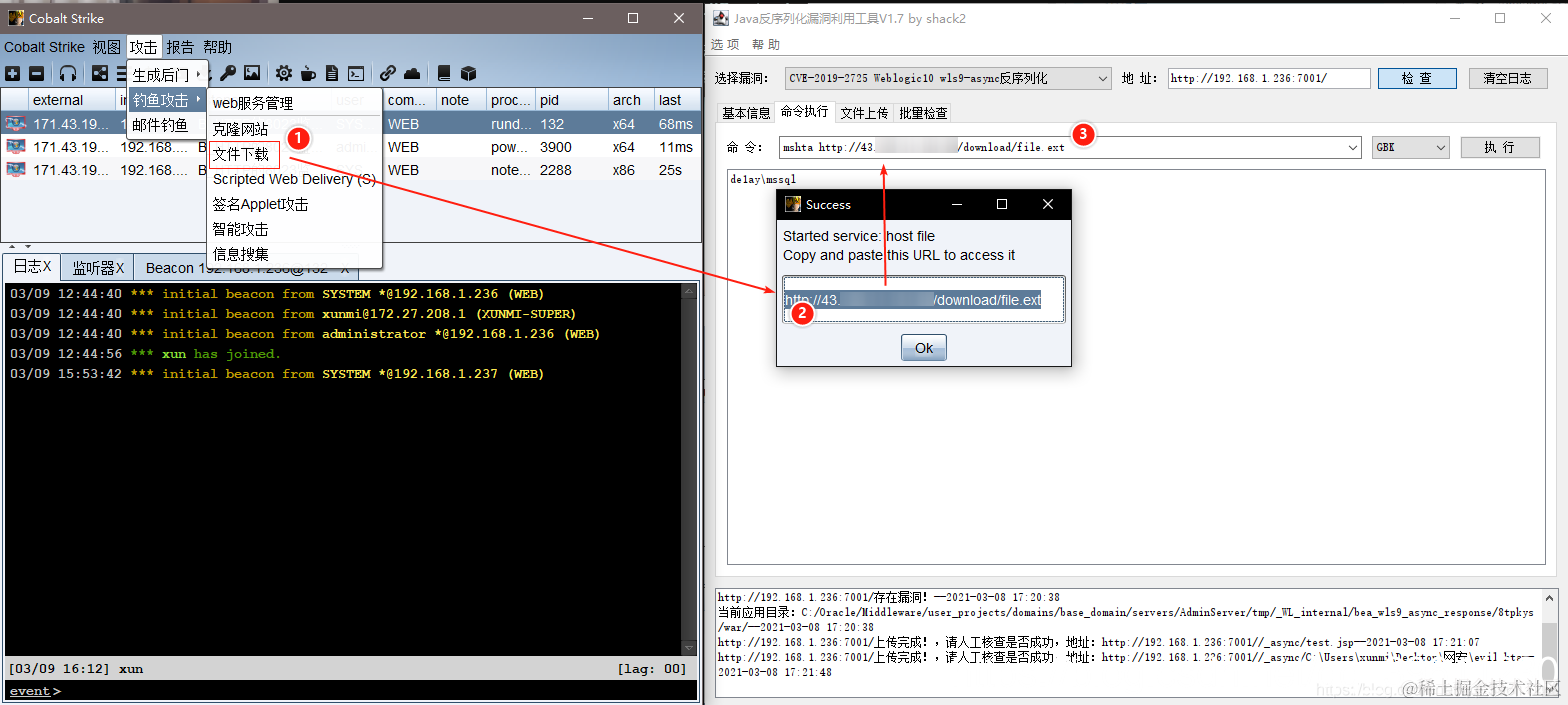This screenshot has height=705, width=1568.
Task: Switch to pivot graph view icon
Action: coord(100,73)
